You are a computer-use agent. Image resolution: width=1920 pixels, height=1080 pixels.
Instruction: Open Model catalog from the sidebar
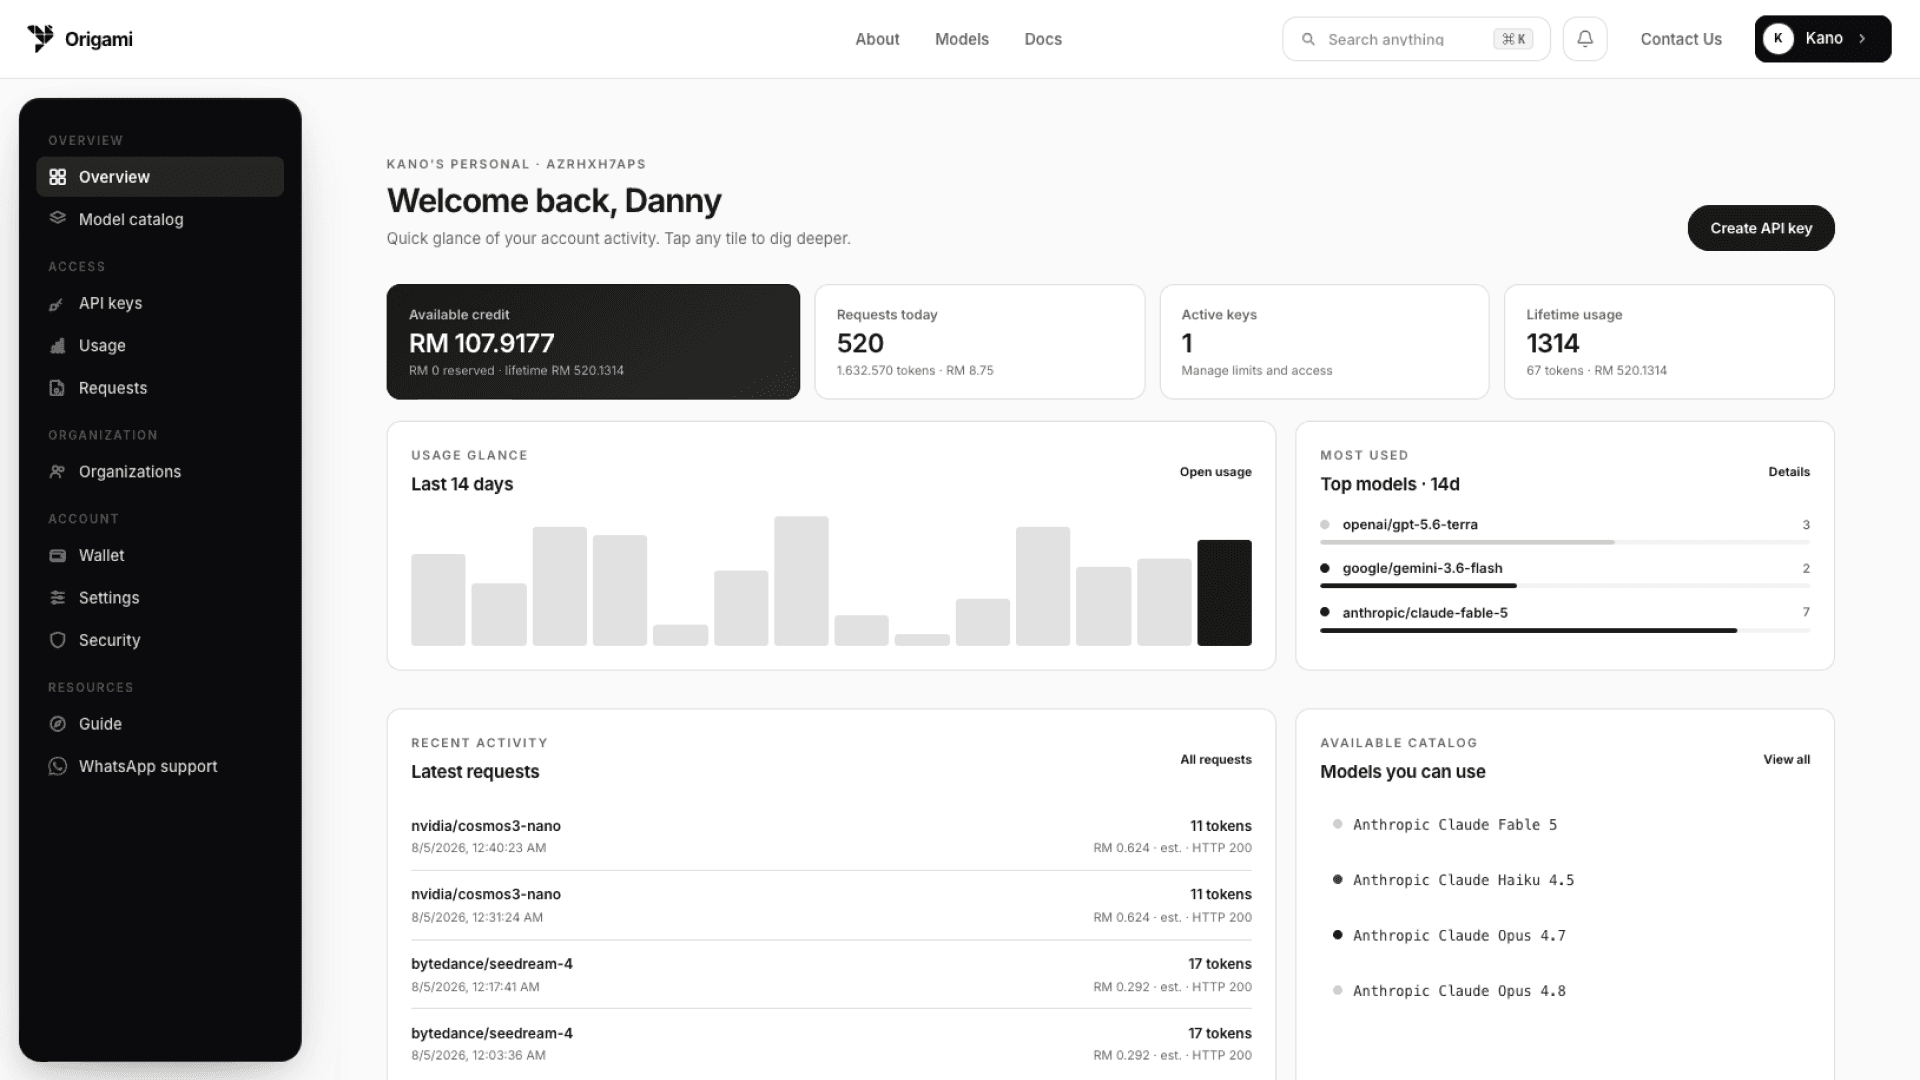click(x=160, y=219)
